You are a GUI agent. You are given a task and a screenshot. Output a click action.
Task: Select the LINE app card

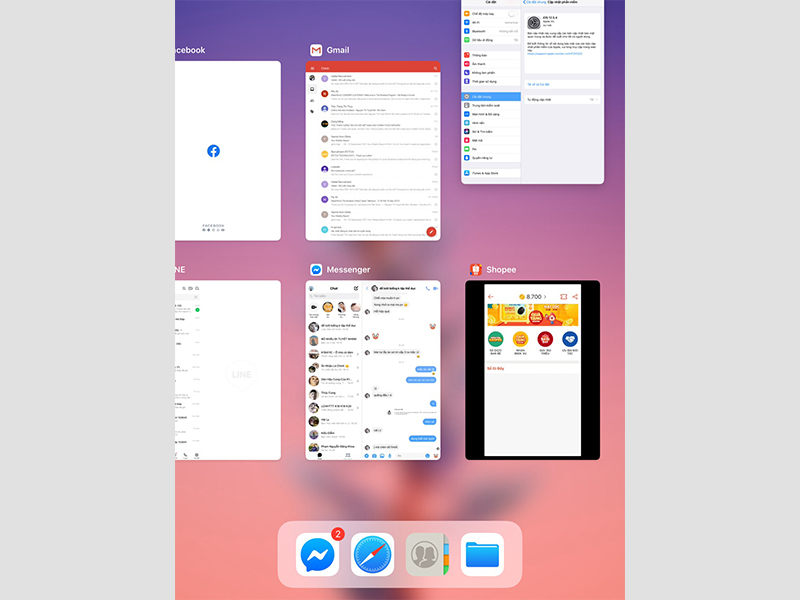coord(228,370)
